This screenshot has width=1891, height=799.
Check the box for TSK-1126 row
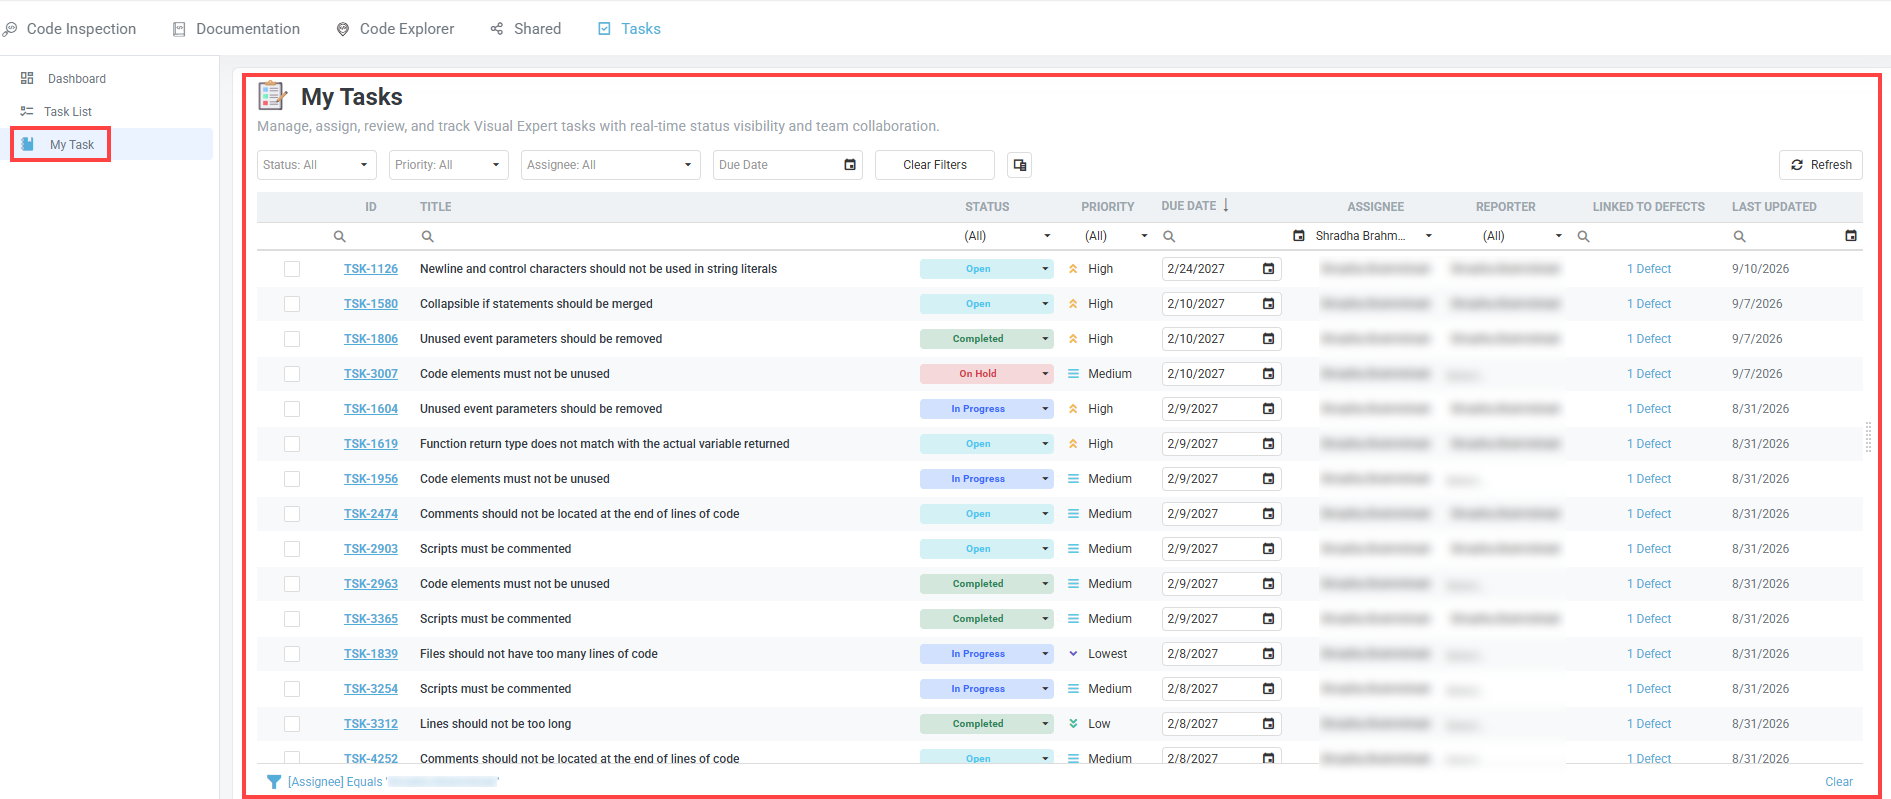coord(292,269)
